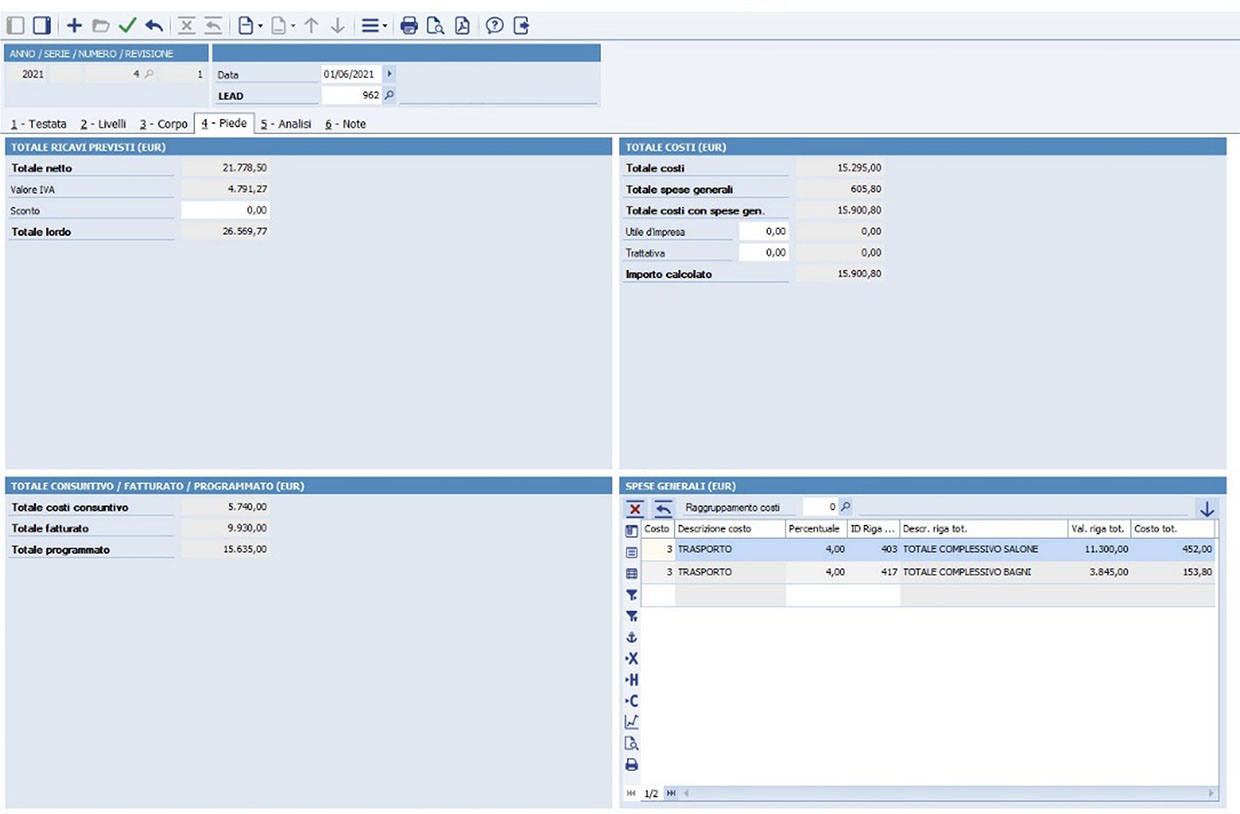This screenshot has height=814, width=1240.
Task: Go to first page in grid pager
Action: (631, 793)
